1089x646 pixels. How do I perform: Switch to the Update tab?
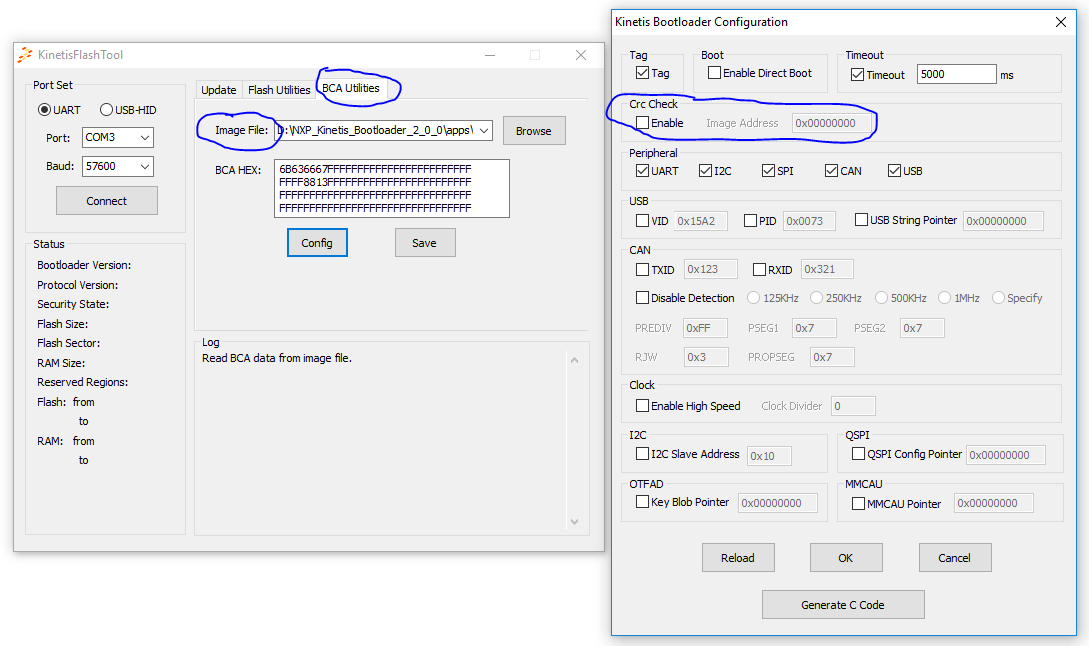tap(219, 90)
